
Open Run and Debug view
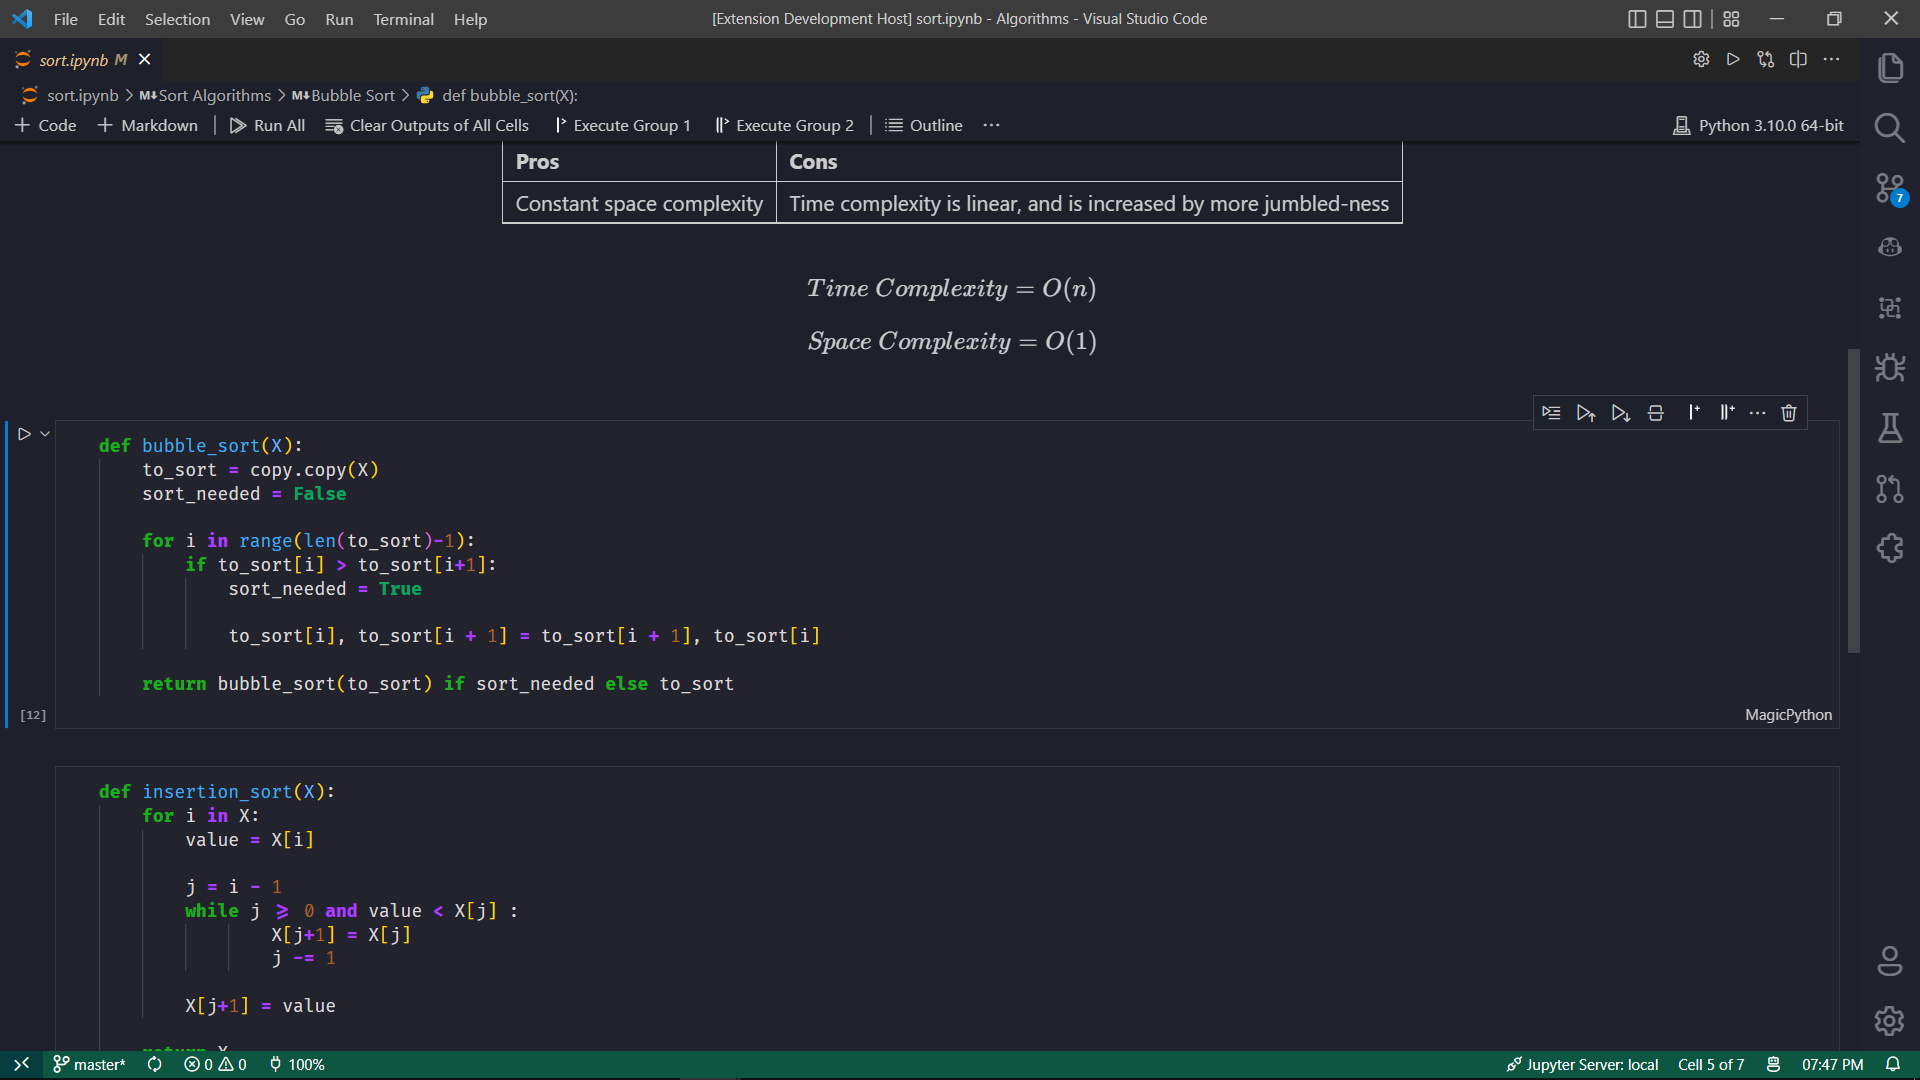pyautogui.click(x=1889, y=368)
